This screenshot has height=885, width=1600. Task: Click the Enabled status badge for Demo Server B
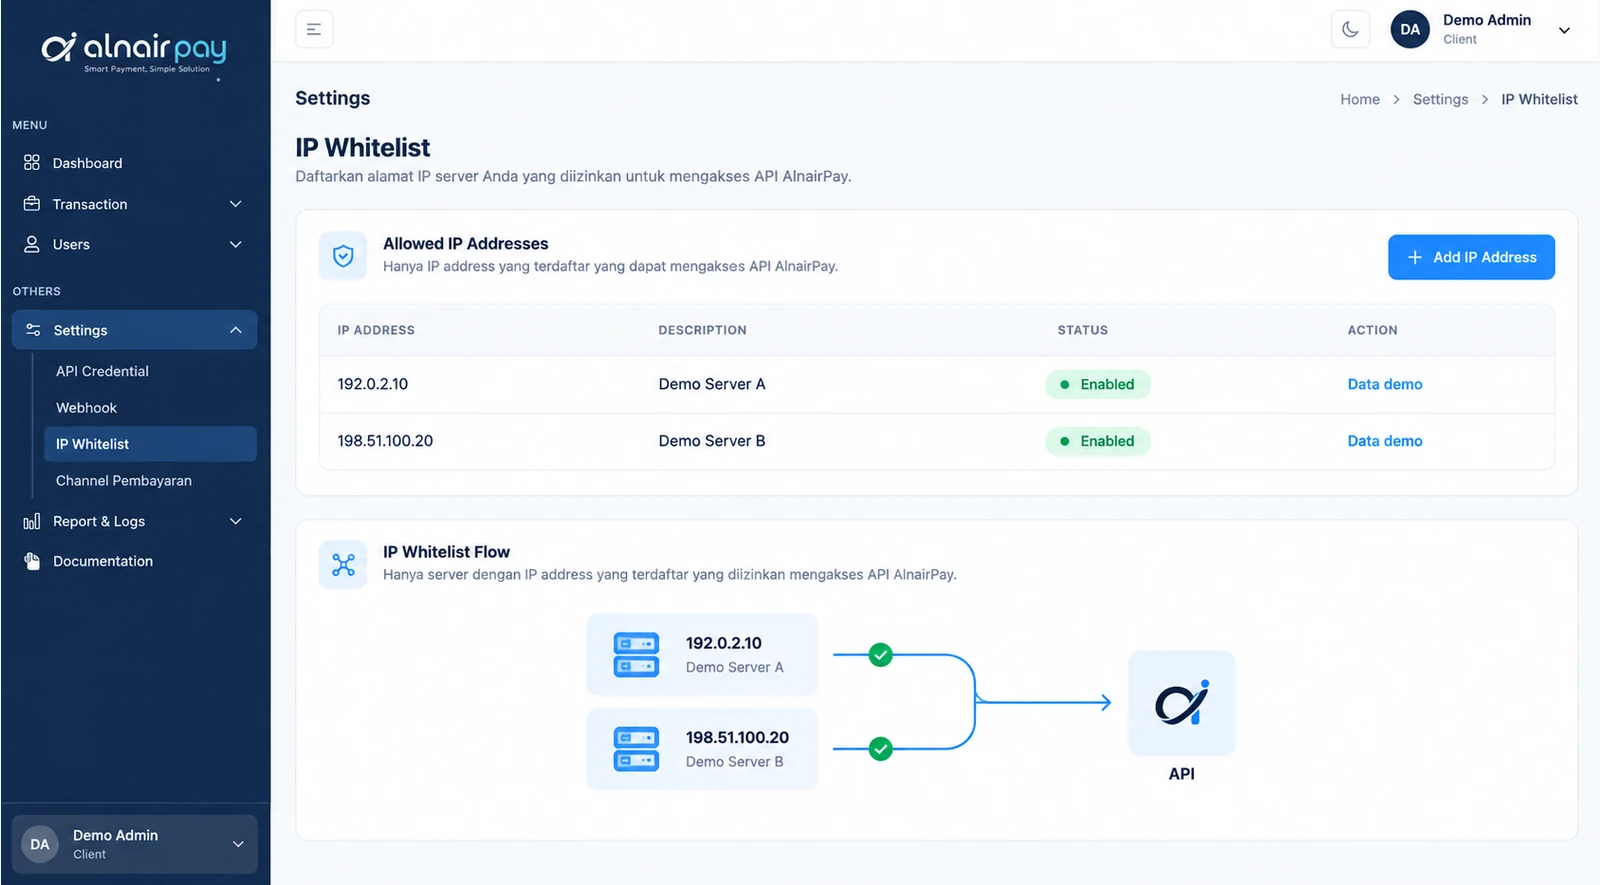1098,441
